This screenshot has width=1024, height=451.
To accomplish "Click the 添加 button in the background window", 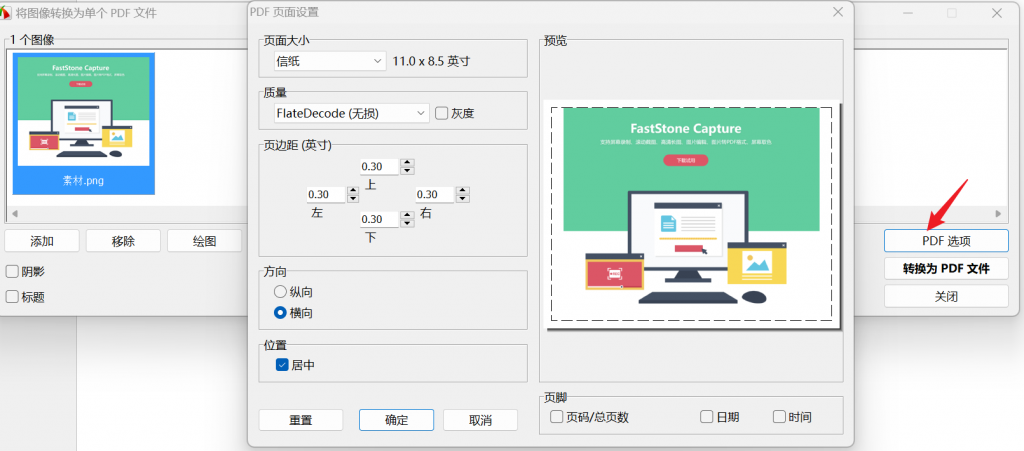I will point(42,241).
